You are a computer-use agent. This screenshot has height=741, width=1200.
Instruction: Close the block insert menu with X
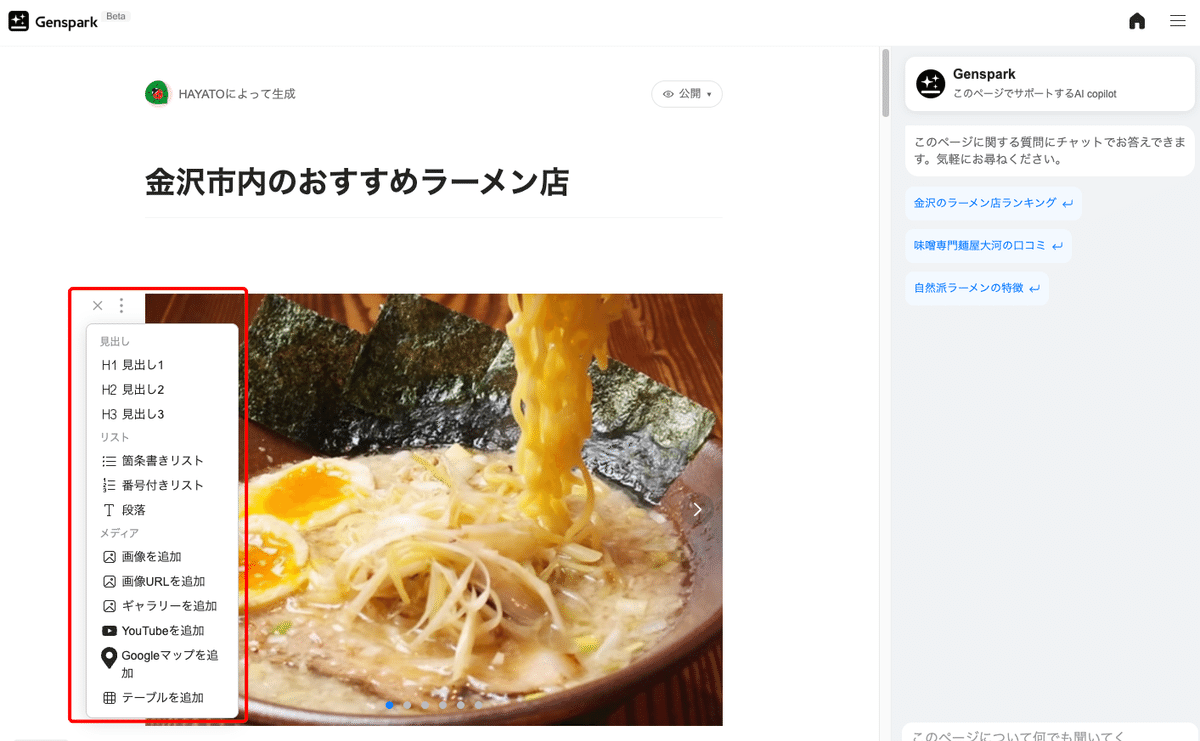pos(97,306)
